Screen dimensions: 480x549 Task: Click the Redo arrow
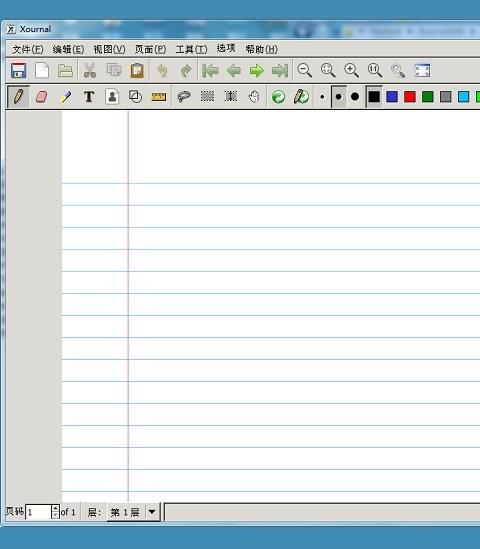point(186,70)
